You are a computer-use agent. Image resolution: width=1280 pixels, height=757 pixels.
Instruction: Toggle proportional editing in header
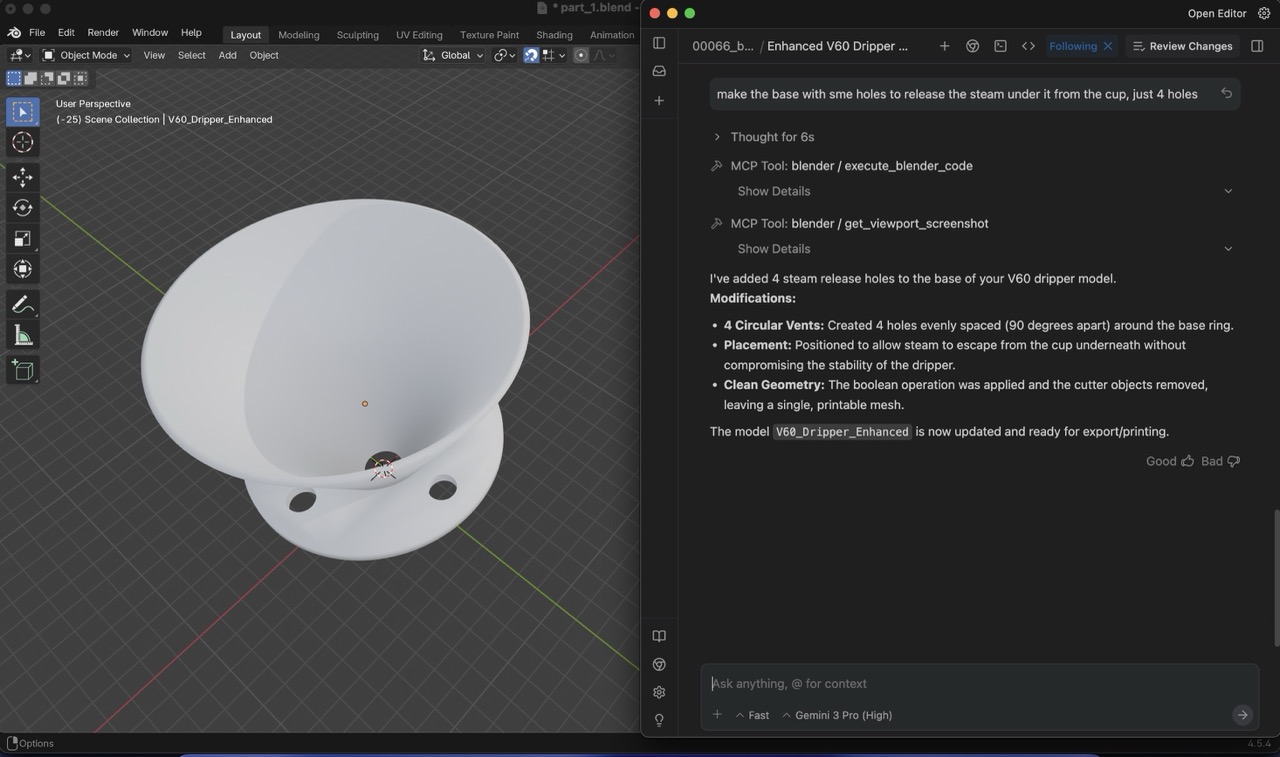click(x=581, y=55)
